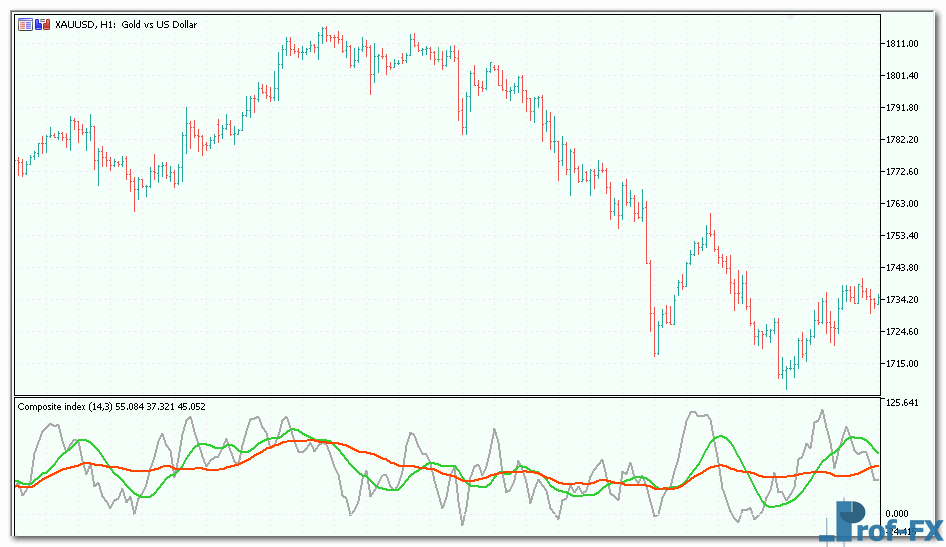Click the 125.641 indicator scale value
946x547 pixels.
coord(901,403)
